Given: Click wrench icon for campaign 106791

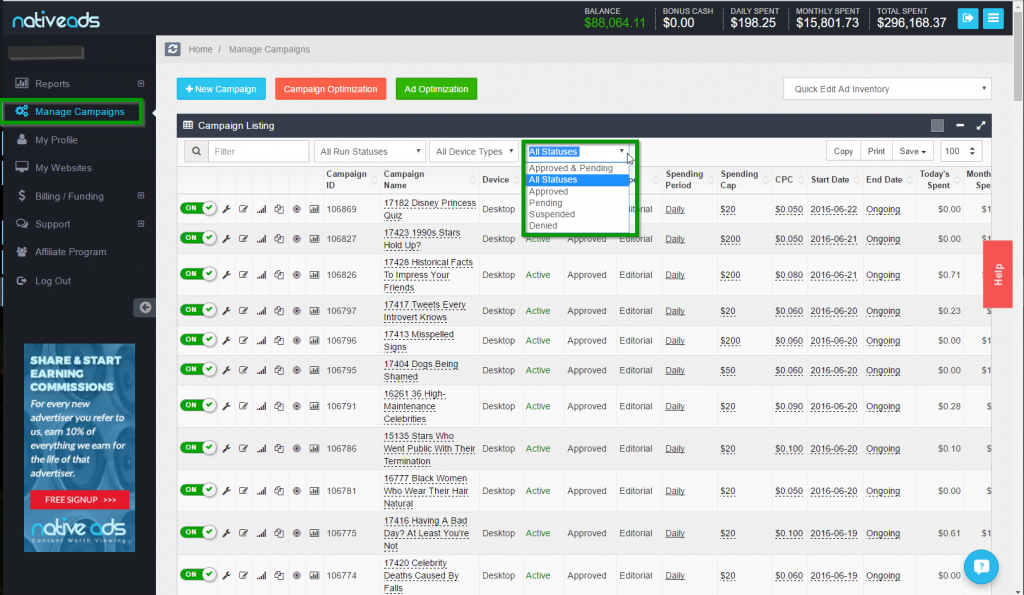Looking at the screenshot, I should pyautogui.click(x=226, y=406).
